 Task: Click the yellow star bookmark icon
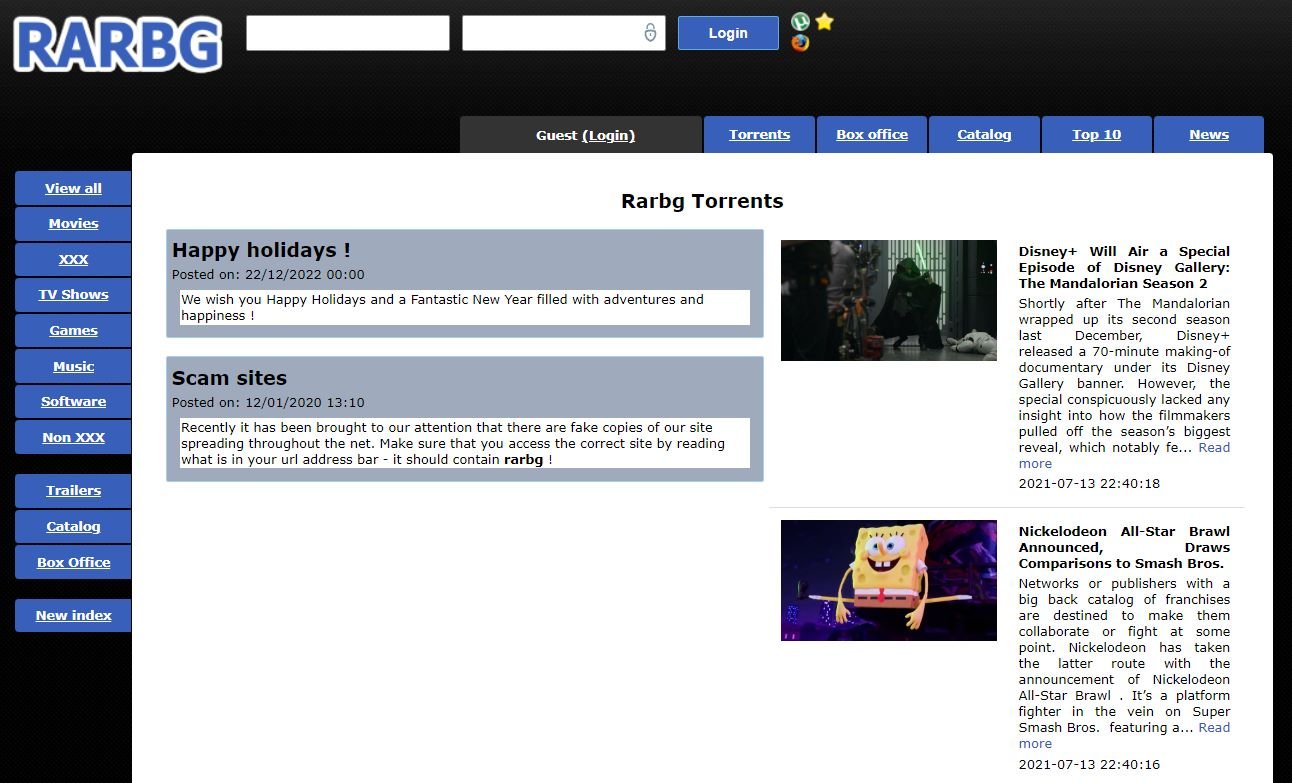point(824,22)
